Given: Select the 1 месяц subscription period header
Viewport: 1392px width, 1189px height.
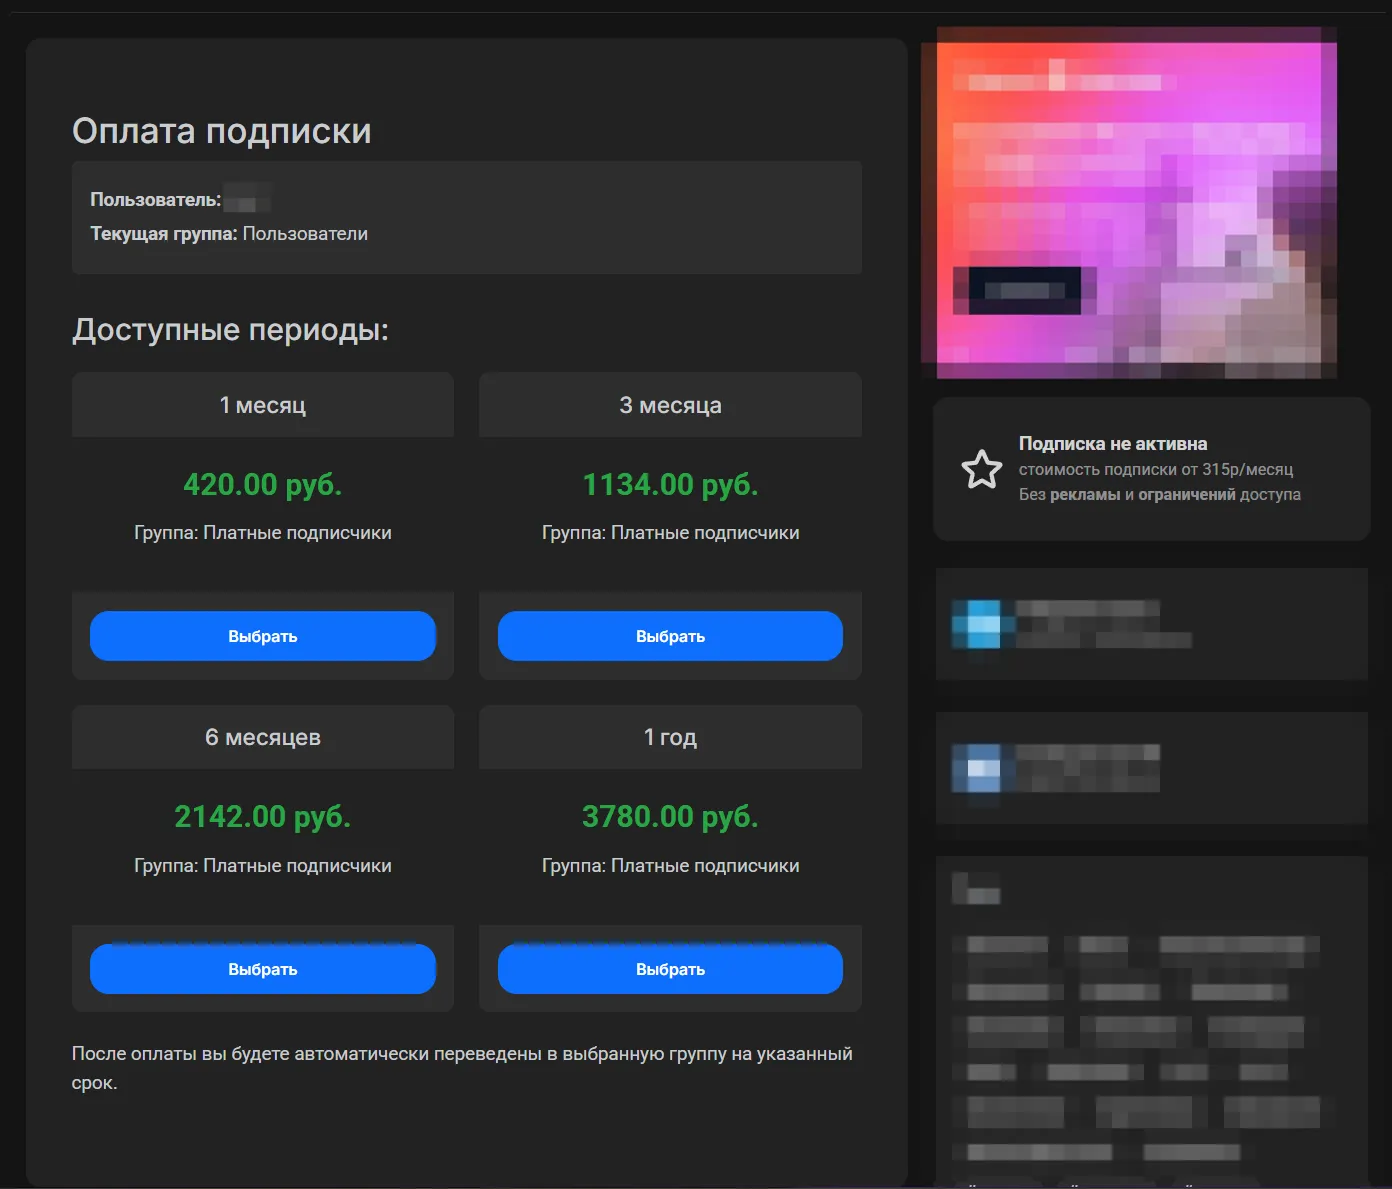Looking at the screenshot, I should click(x=262, y=404).
